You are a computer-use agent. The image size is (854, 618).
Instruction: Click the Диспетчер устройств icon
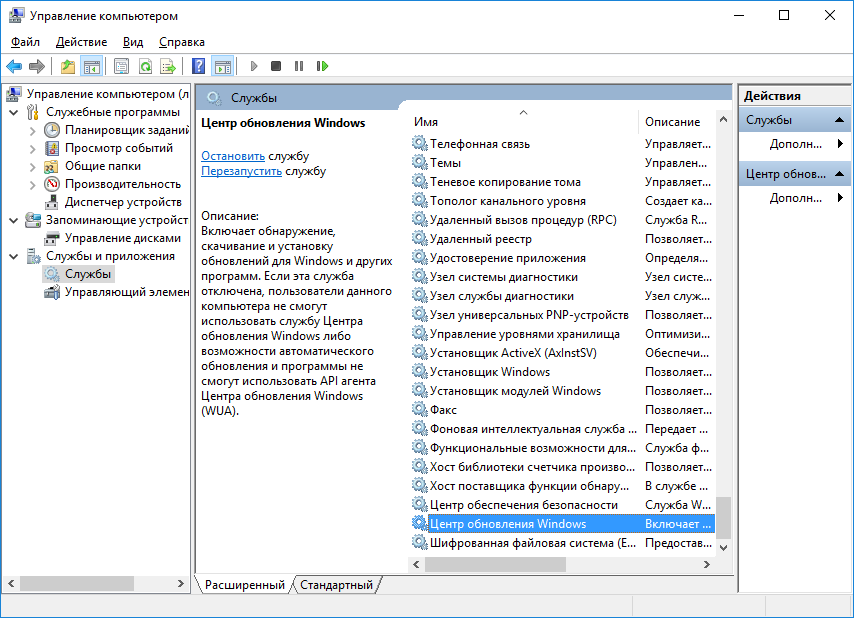tap(52, 202)
